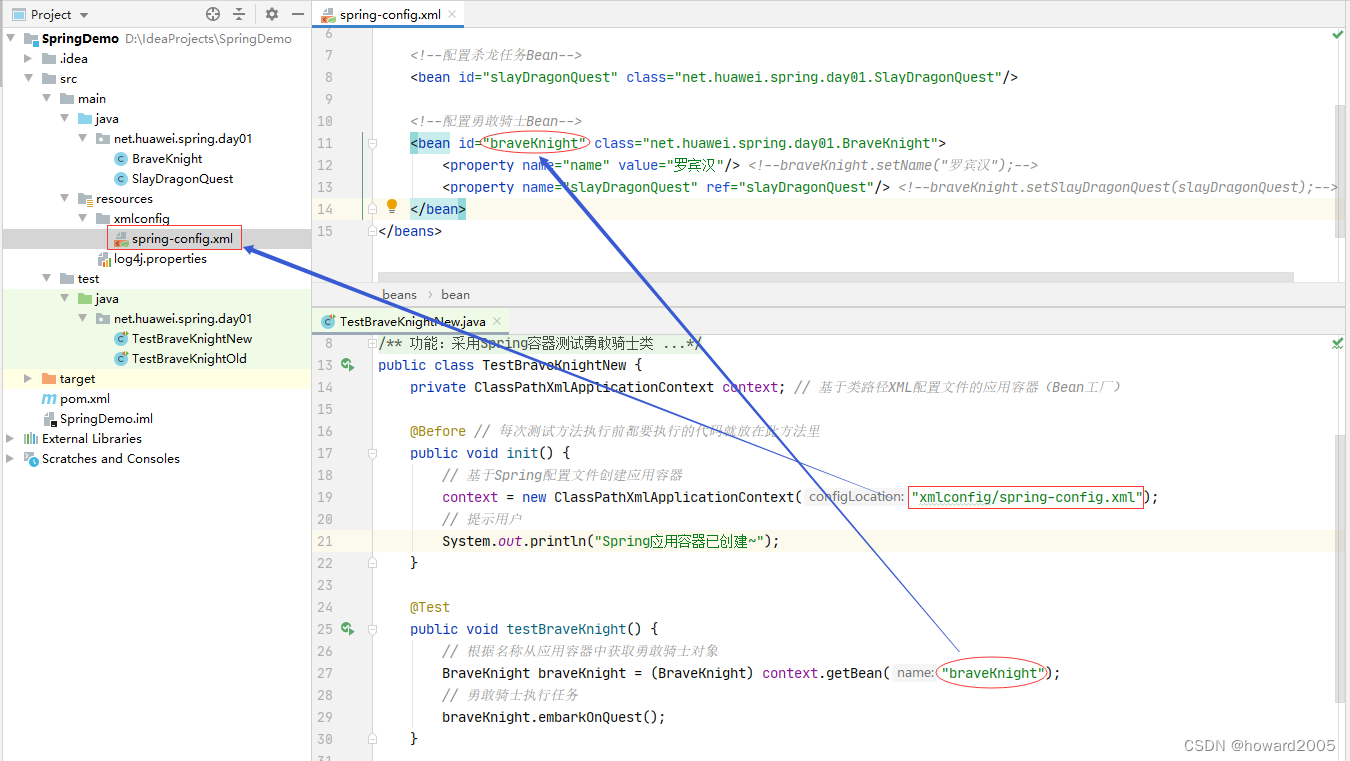Switch to the TestBraveKnightNew.java tab
Viewport: 1350px width, 761px height.
click(412, 321)
